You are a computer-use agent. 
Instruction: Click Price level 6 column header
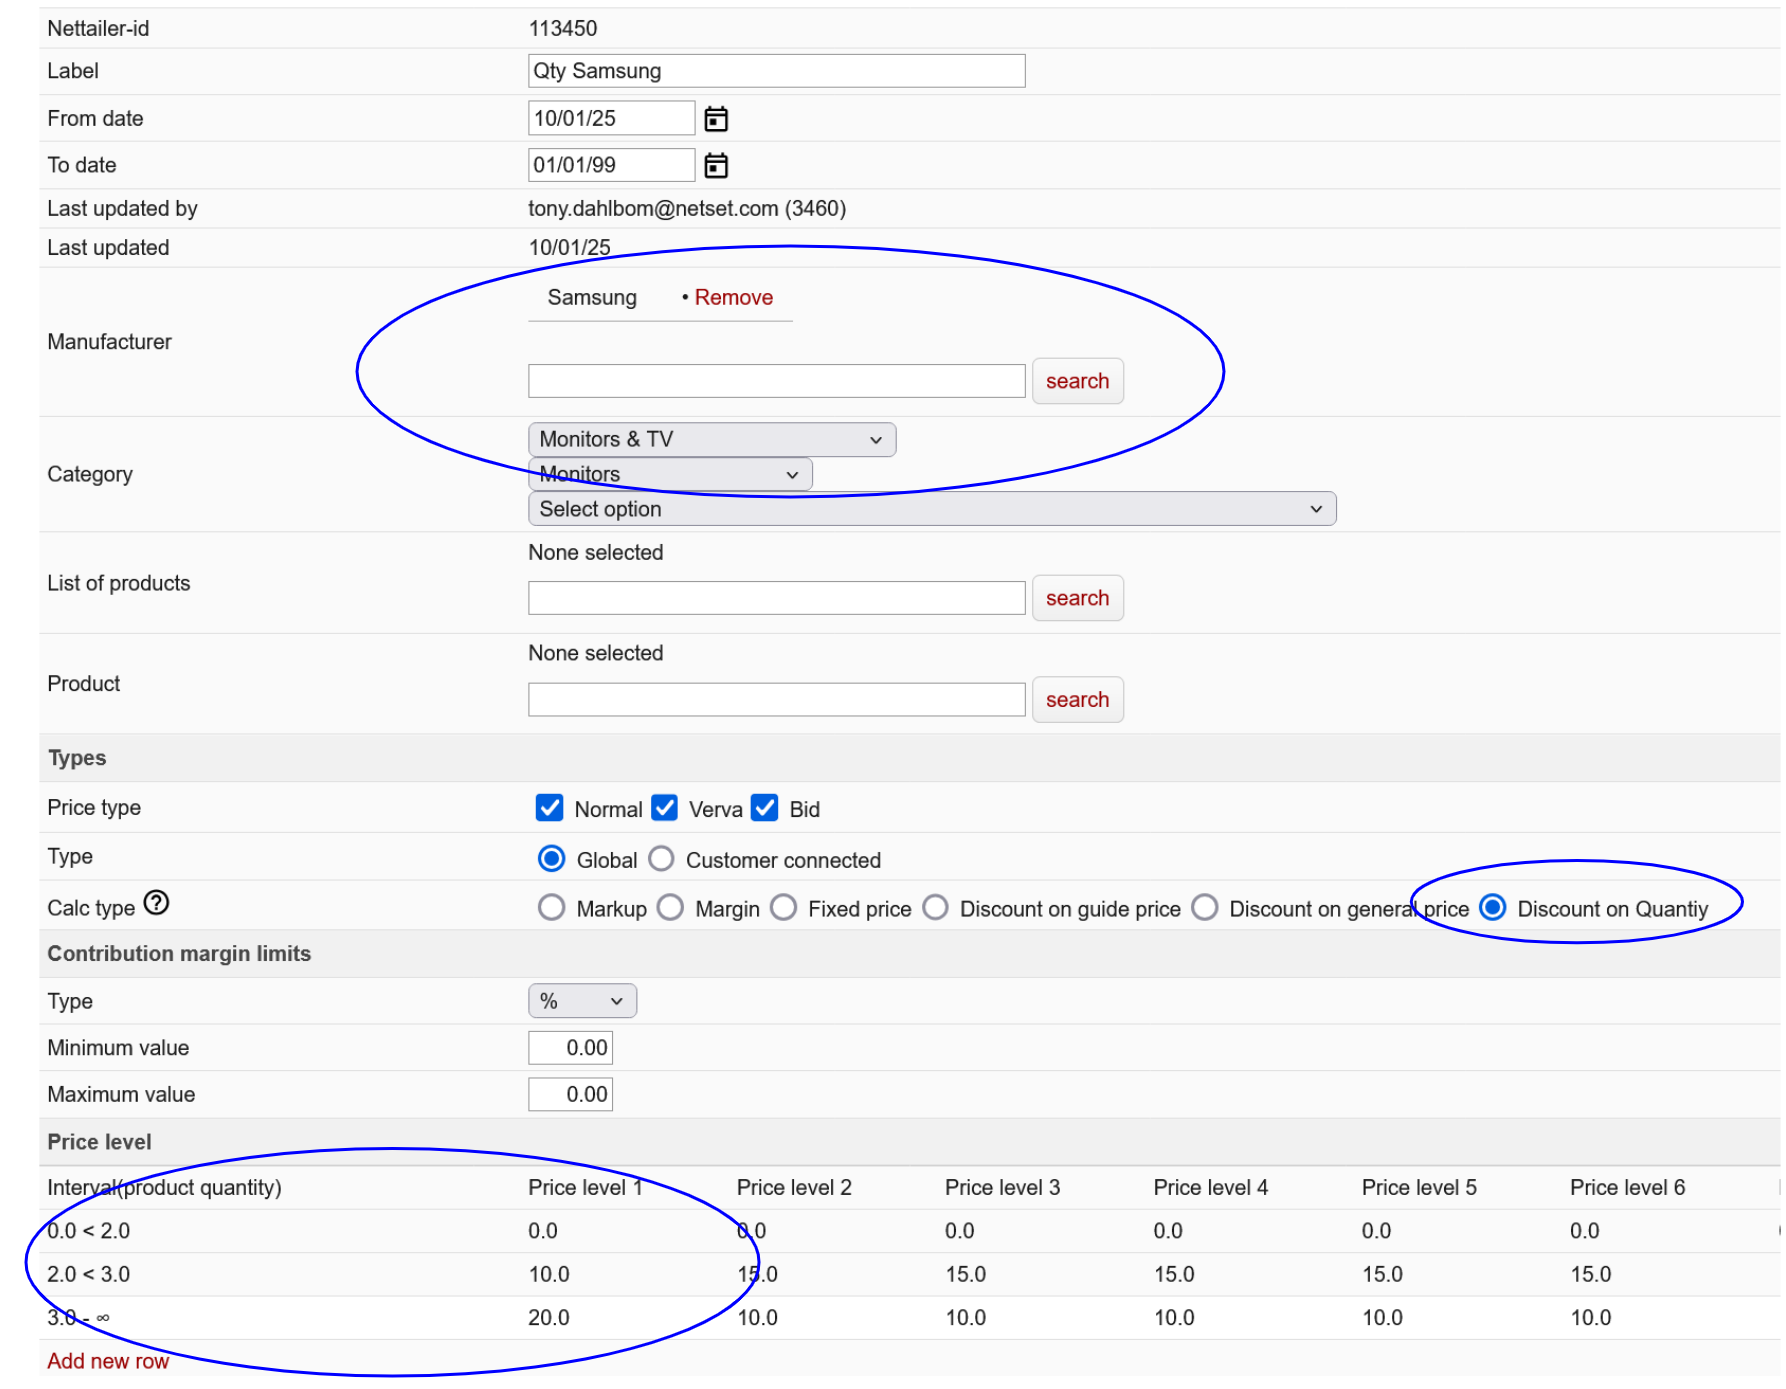pos(1627,1188)
